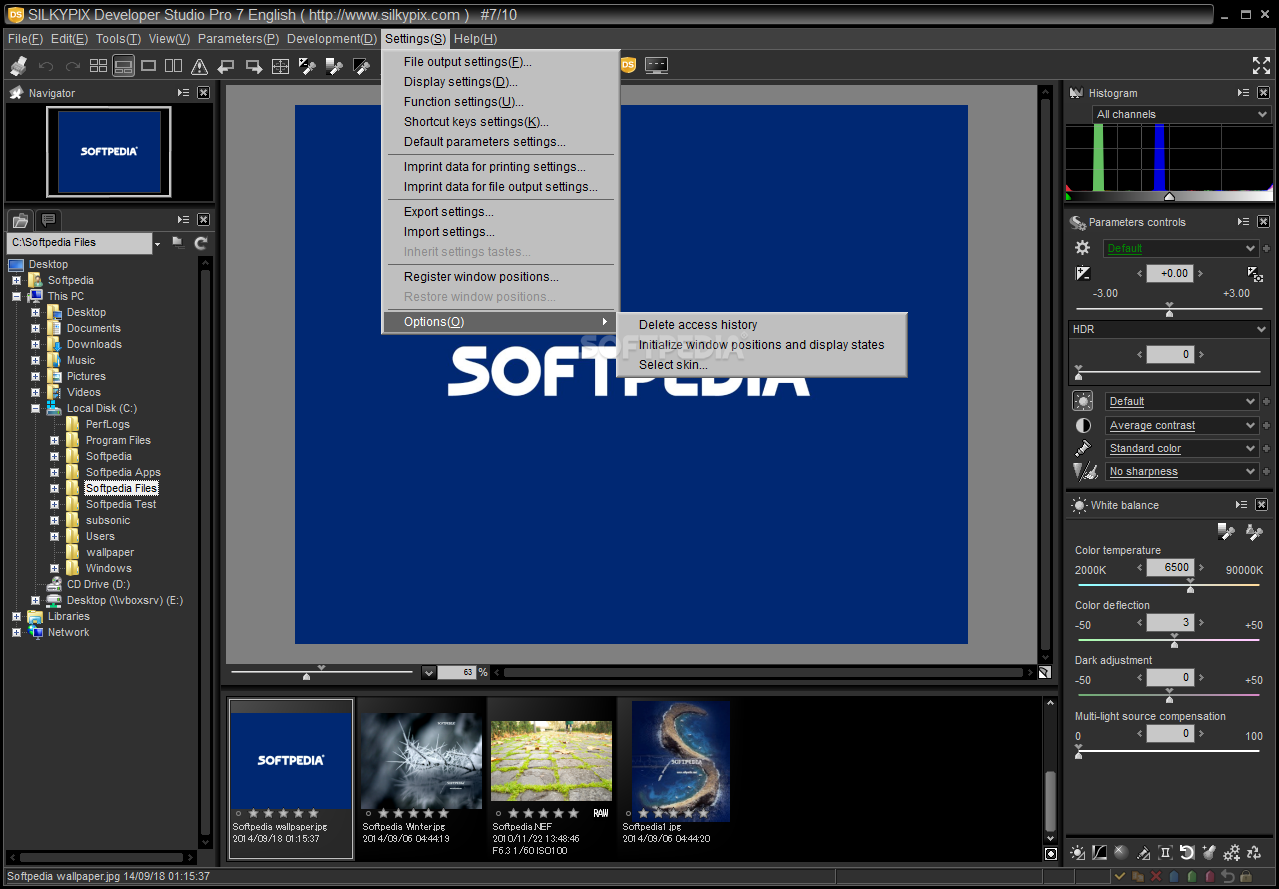Viewport: 1279px width, 889px height.
Task: Click the yellow checkmark status icon
Action: [x=1120, y=876]
